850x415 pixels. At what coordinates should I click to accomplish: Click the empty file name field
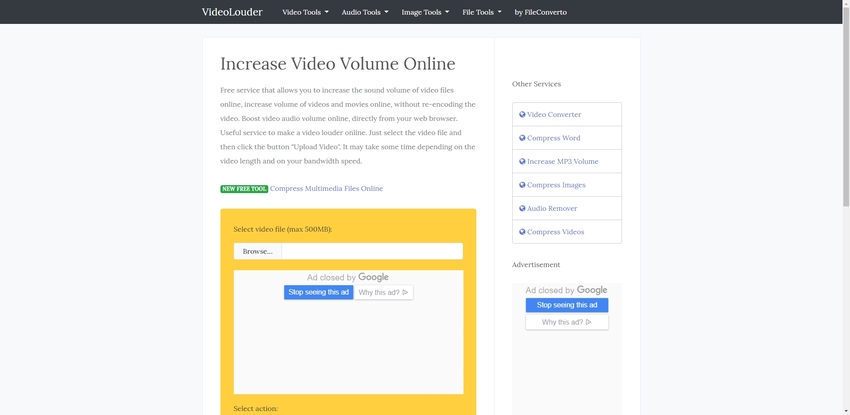click(x=372, y=251)
